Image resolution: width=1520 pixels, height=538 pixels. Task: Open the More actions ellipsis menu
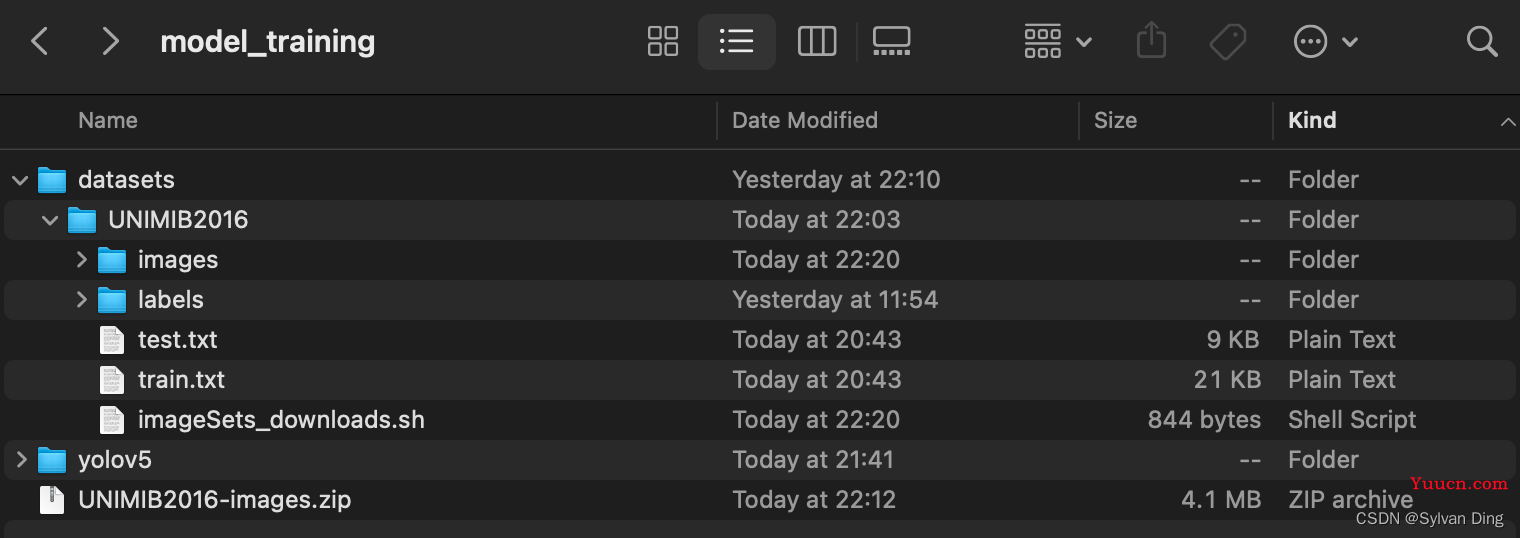[1326, 41]
